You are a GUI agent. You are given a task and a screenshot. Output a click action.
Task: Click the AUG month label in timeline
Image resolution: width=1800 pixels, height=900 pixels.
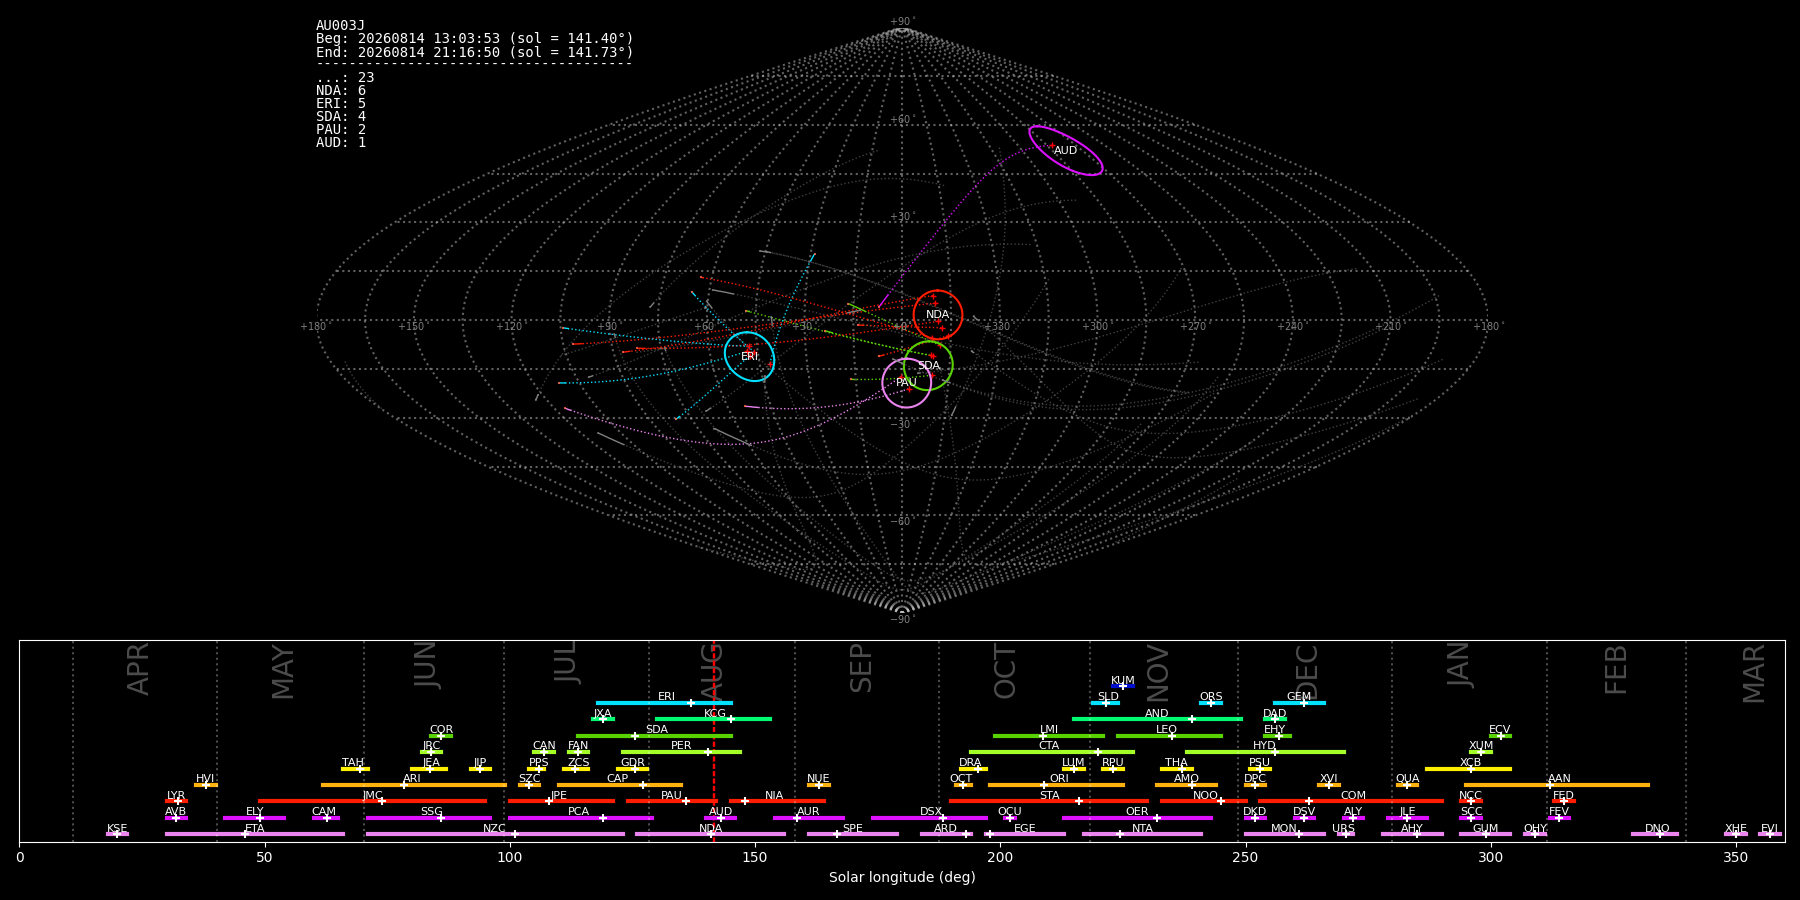pos(711,672)
